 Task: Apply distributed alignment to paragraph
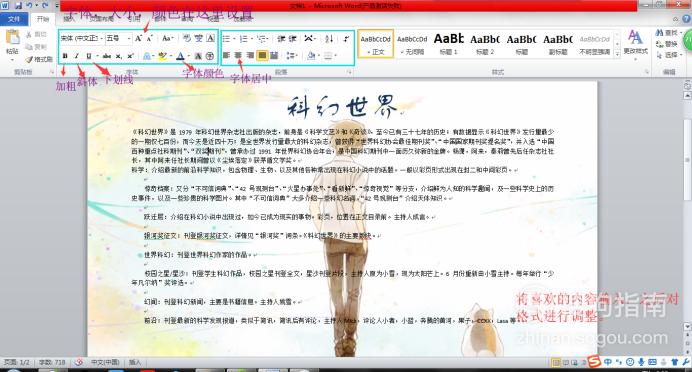(x=274, y=55)
